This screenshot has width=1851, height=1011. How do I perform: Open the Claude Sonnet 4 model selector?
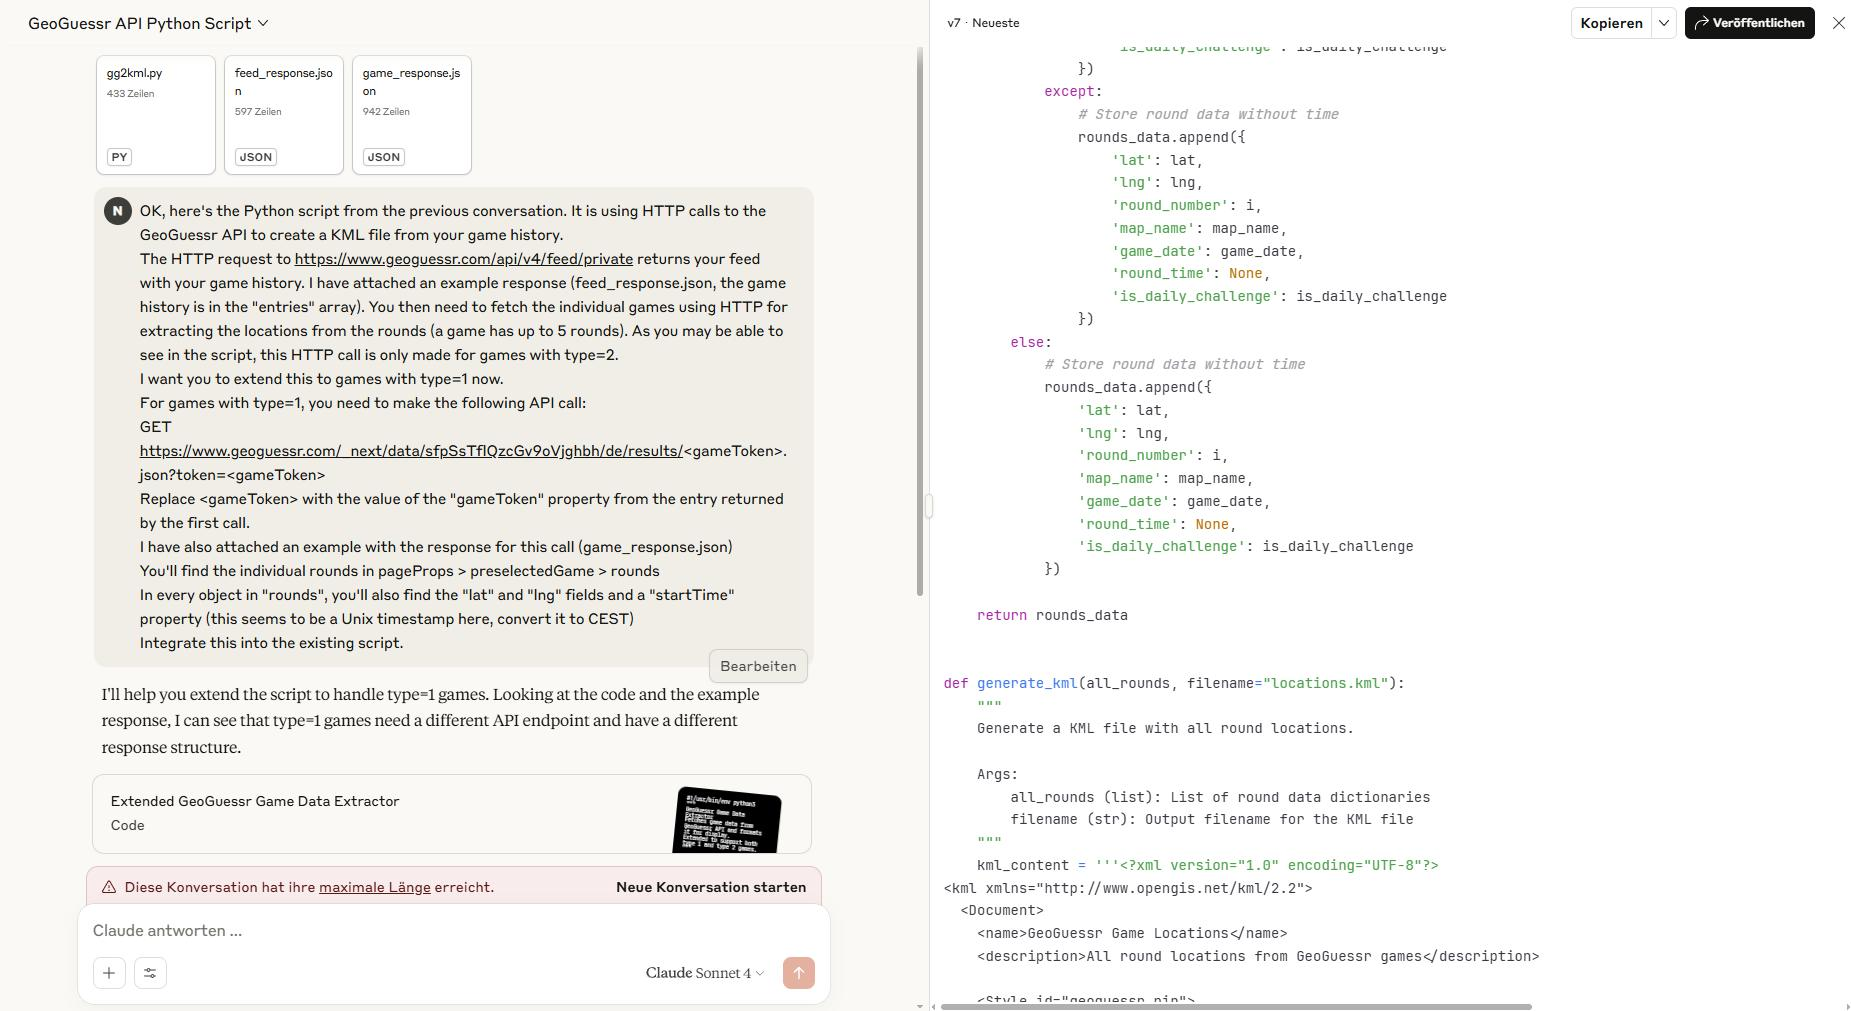(705, 973)
